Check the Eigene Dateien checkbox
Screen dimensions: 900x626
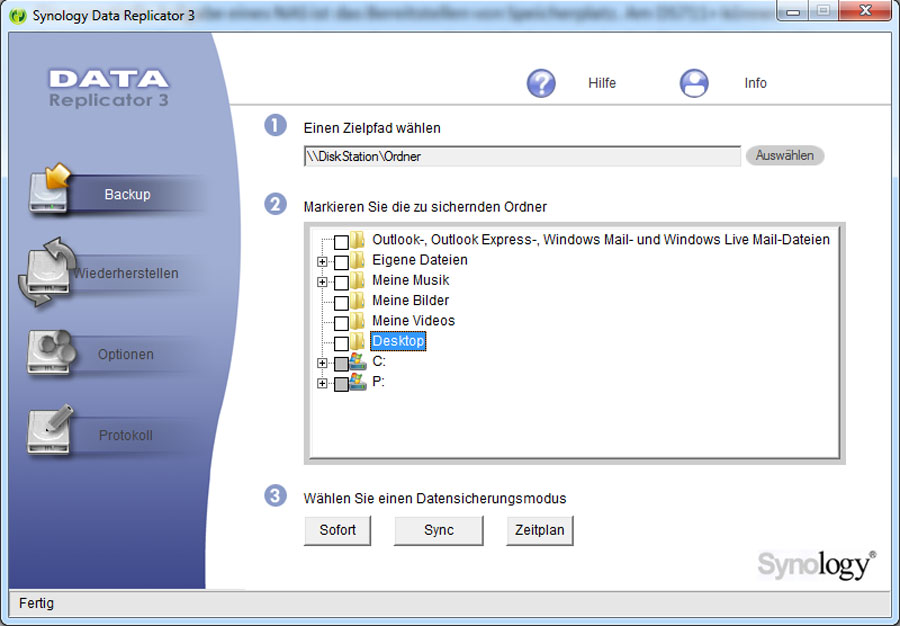(x=341, y=262)
